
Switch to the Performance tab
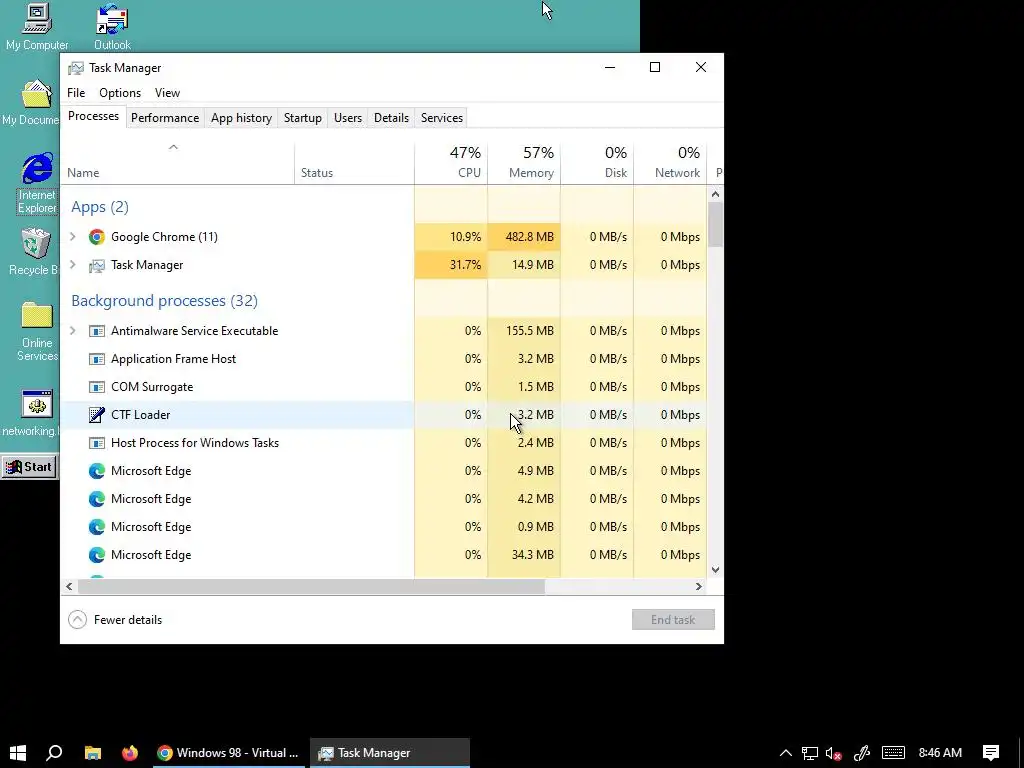point(165,118)
